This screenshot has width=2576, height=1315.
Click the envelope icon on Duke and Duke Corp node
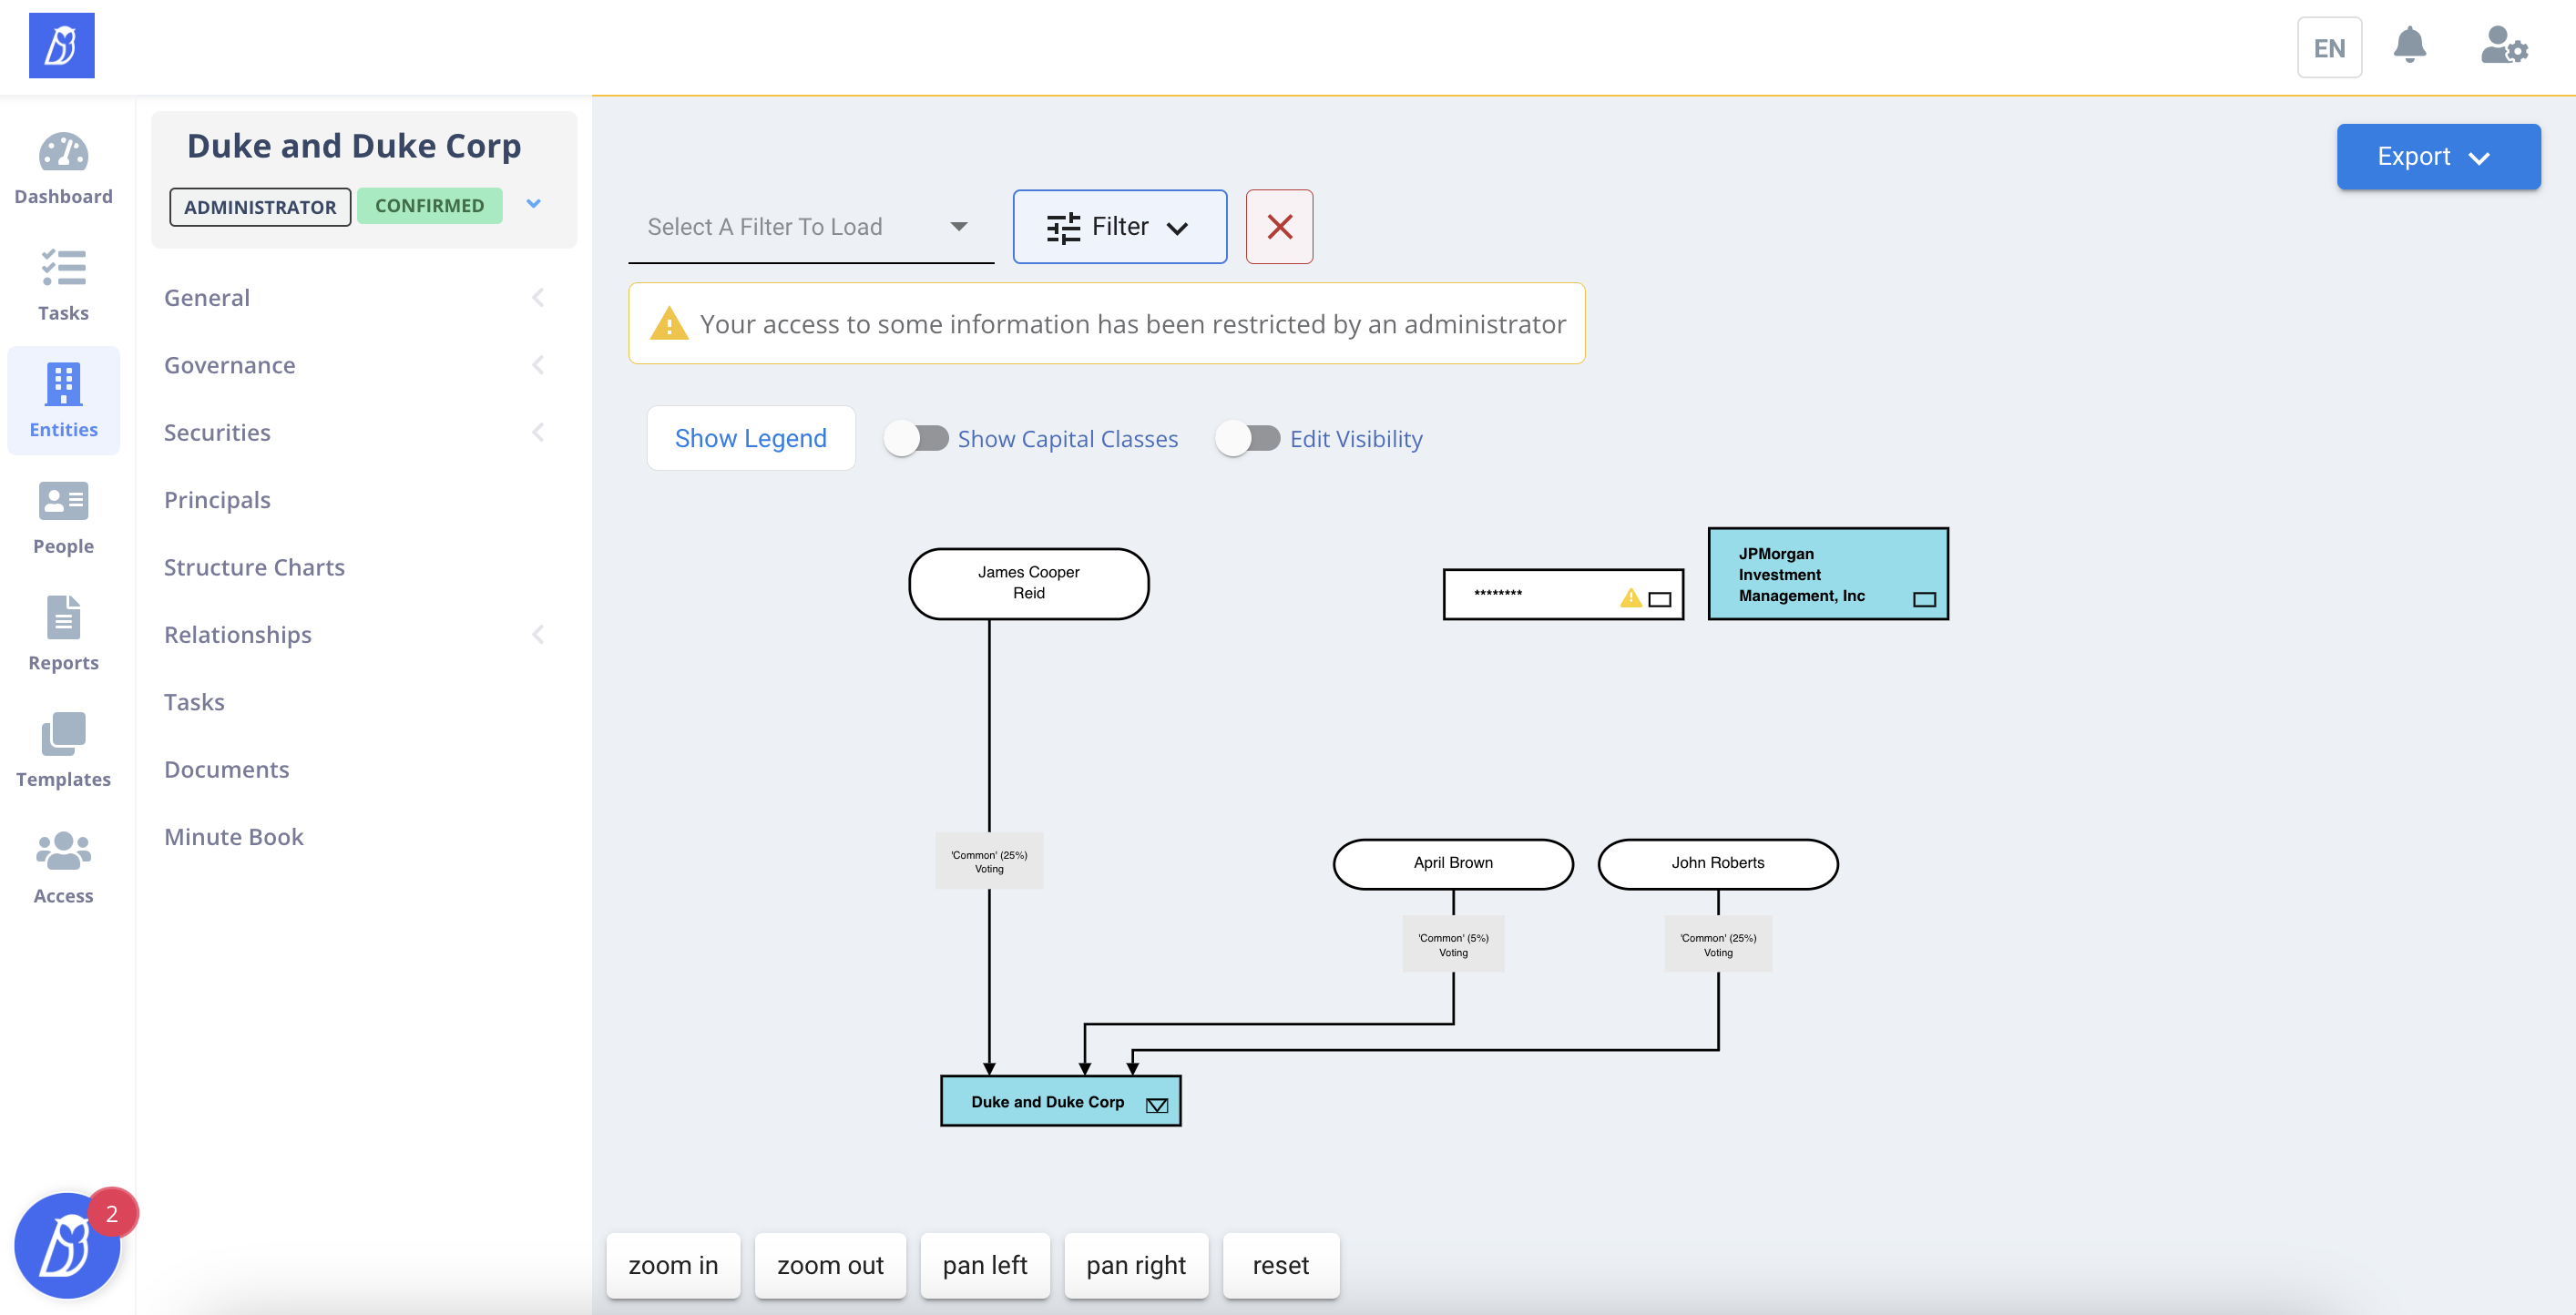1156,1106
